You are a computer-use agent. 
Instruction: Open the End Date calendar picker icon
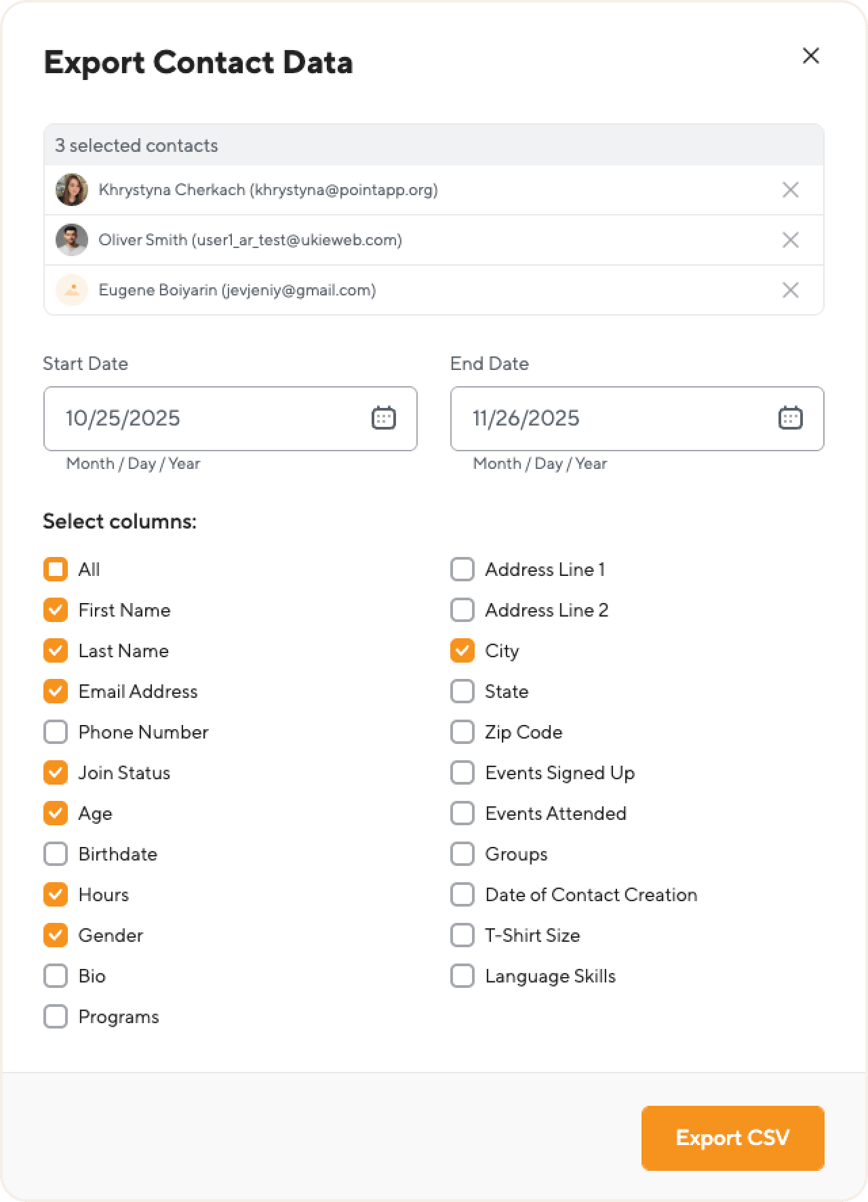[791, 418]
